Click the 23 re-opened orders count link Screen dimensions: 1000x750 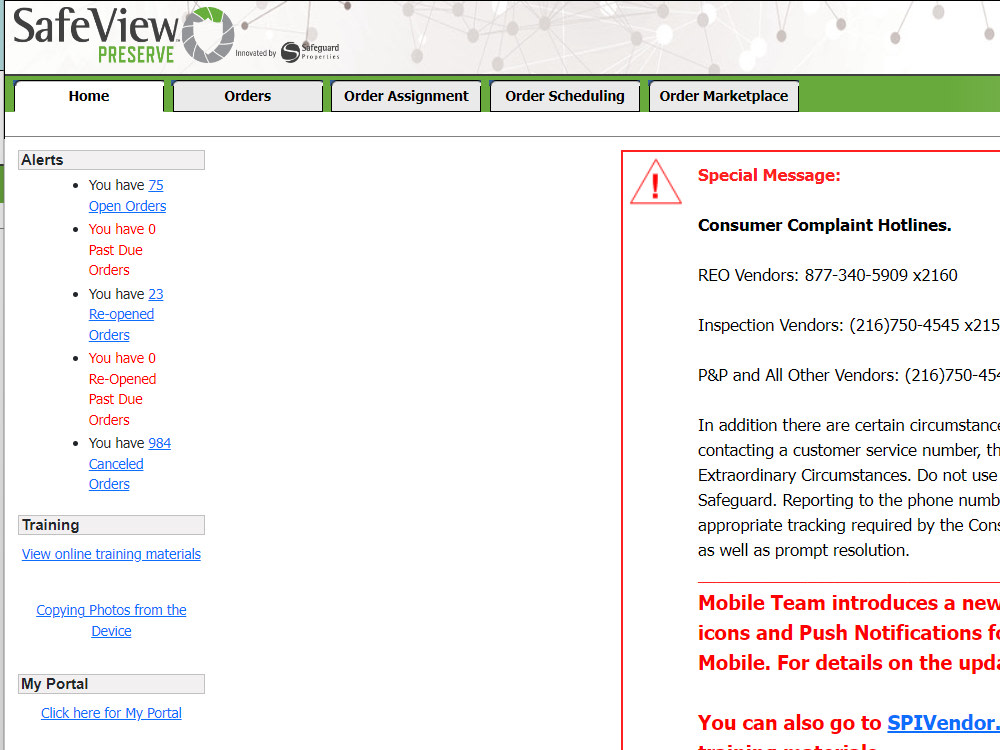pos(156,294)
